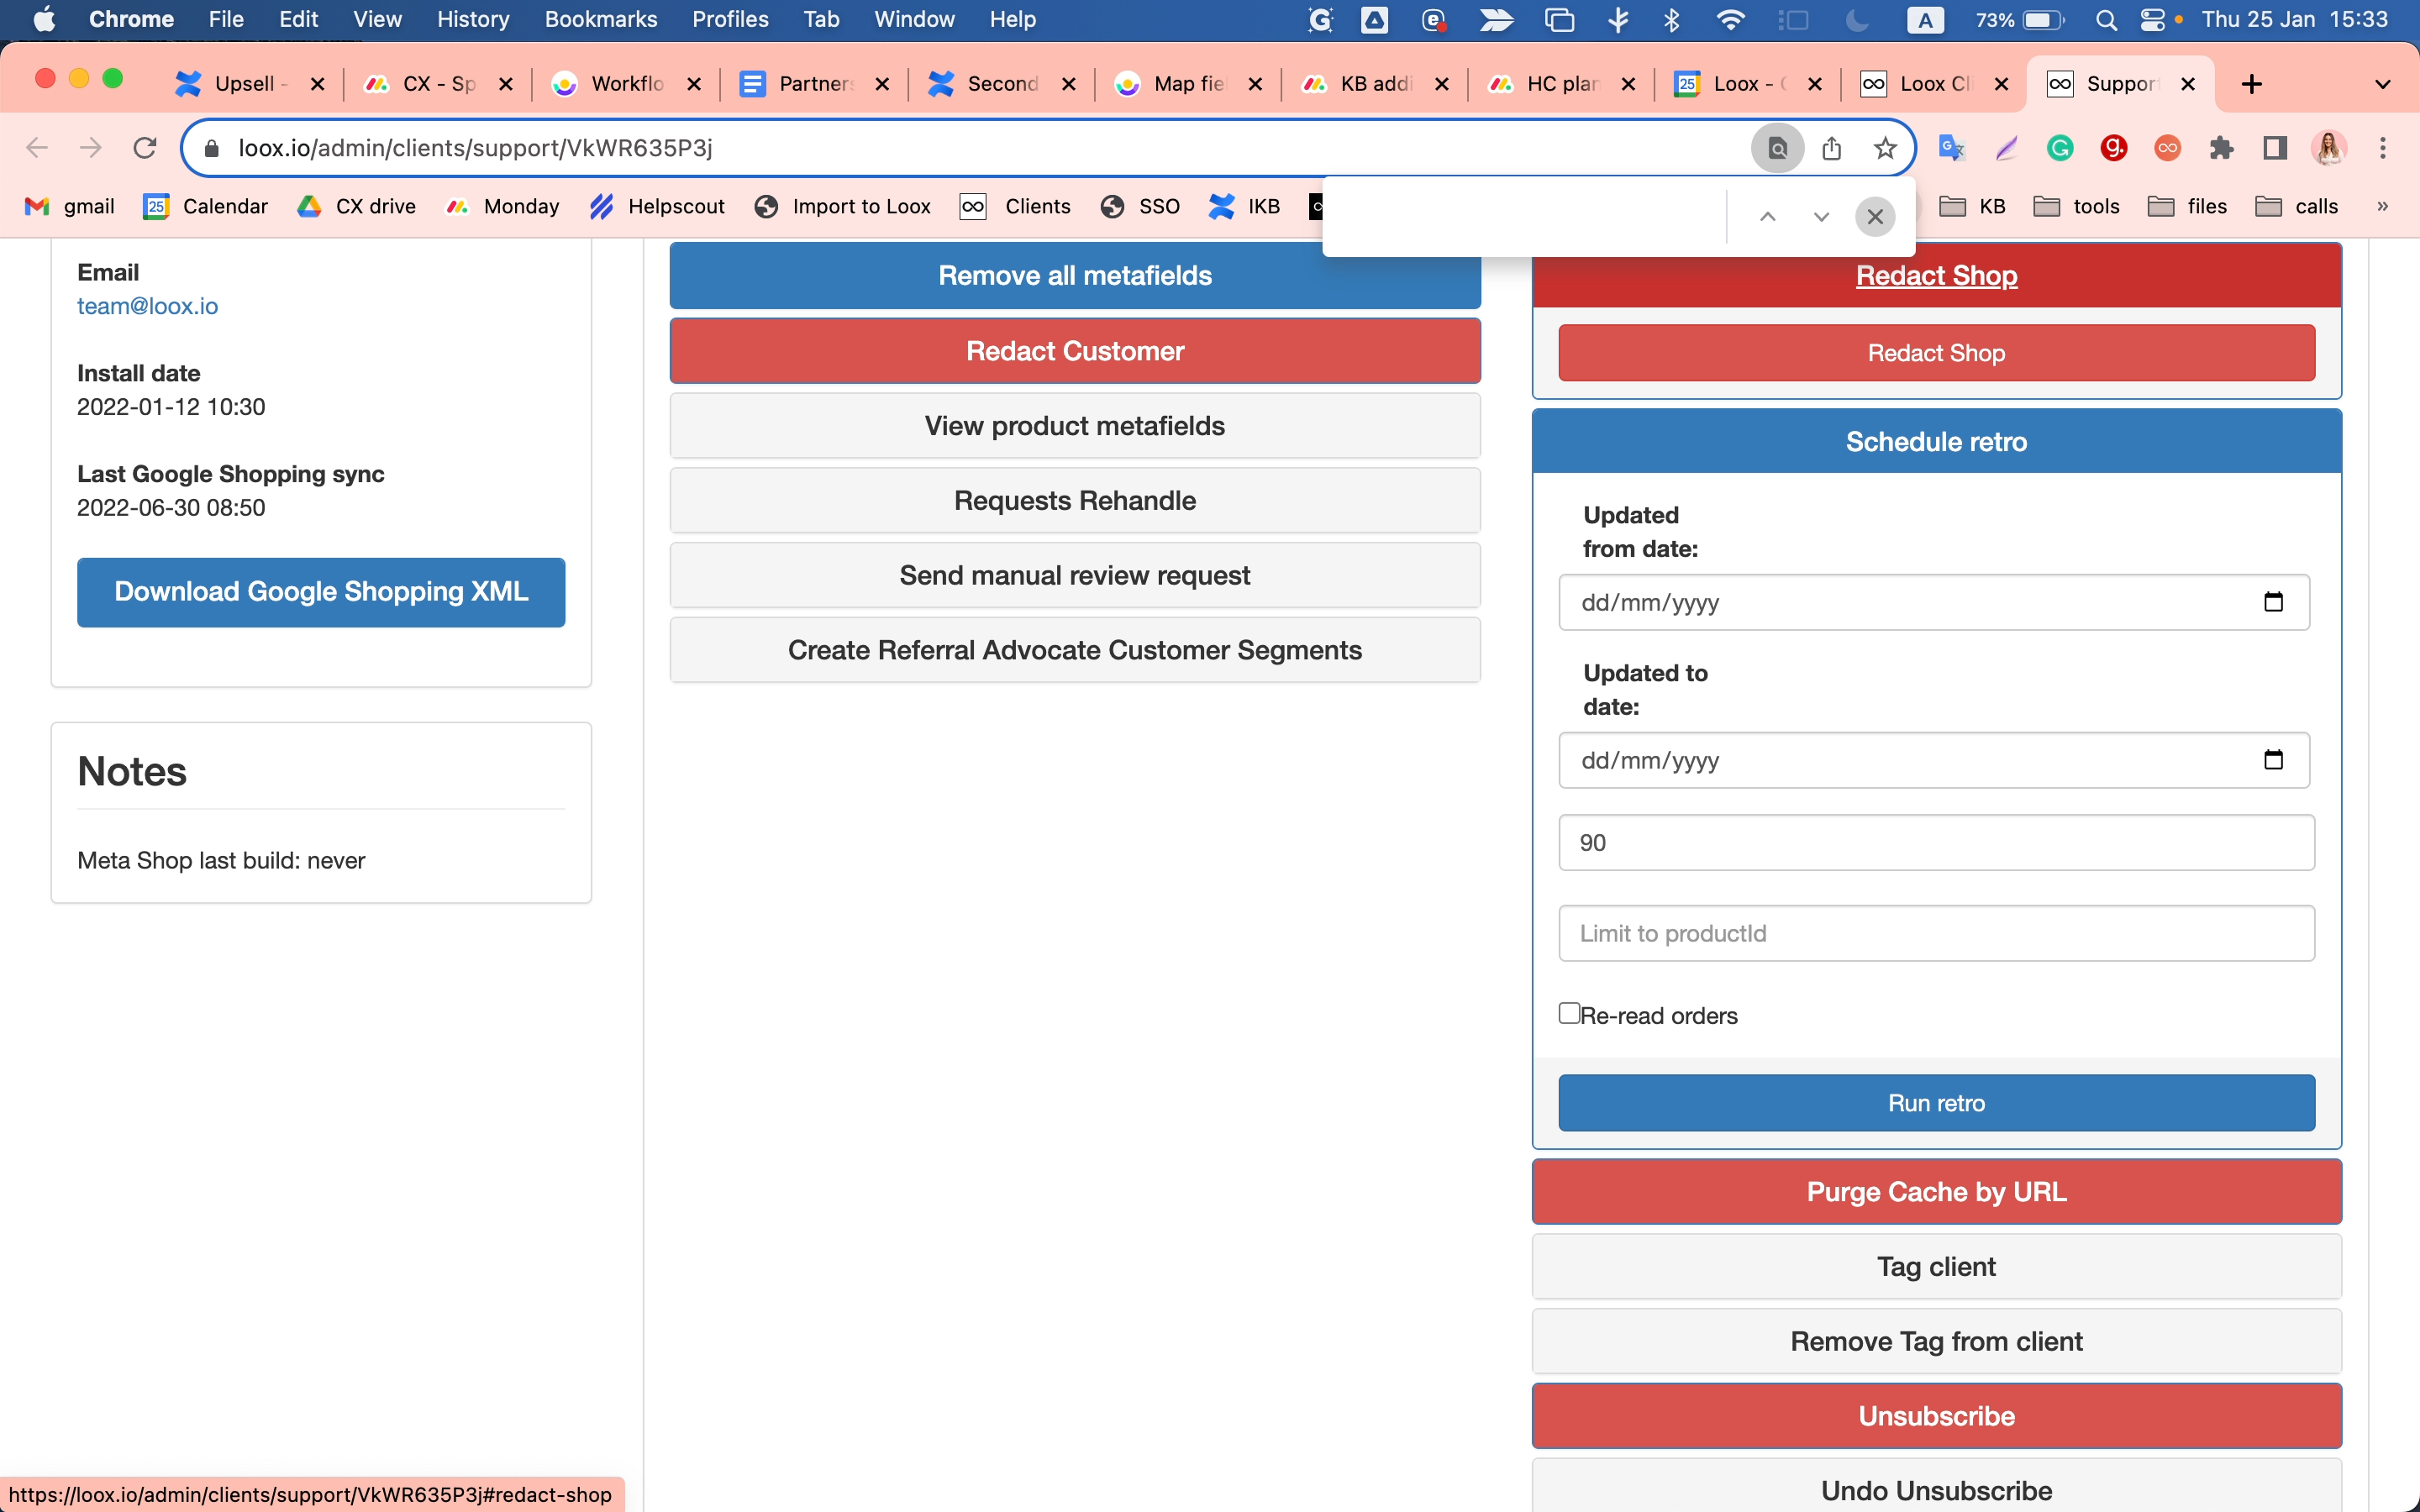Open macOS Control Center icon
Viewport: 2420px width, 1512px height.
pyautogui.click(x=2152, y=20)
